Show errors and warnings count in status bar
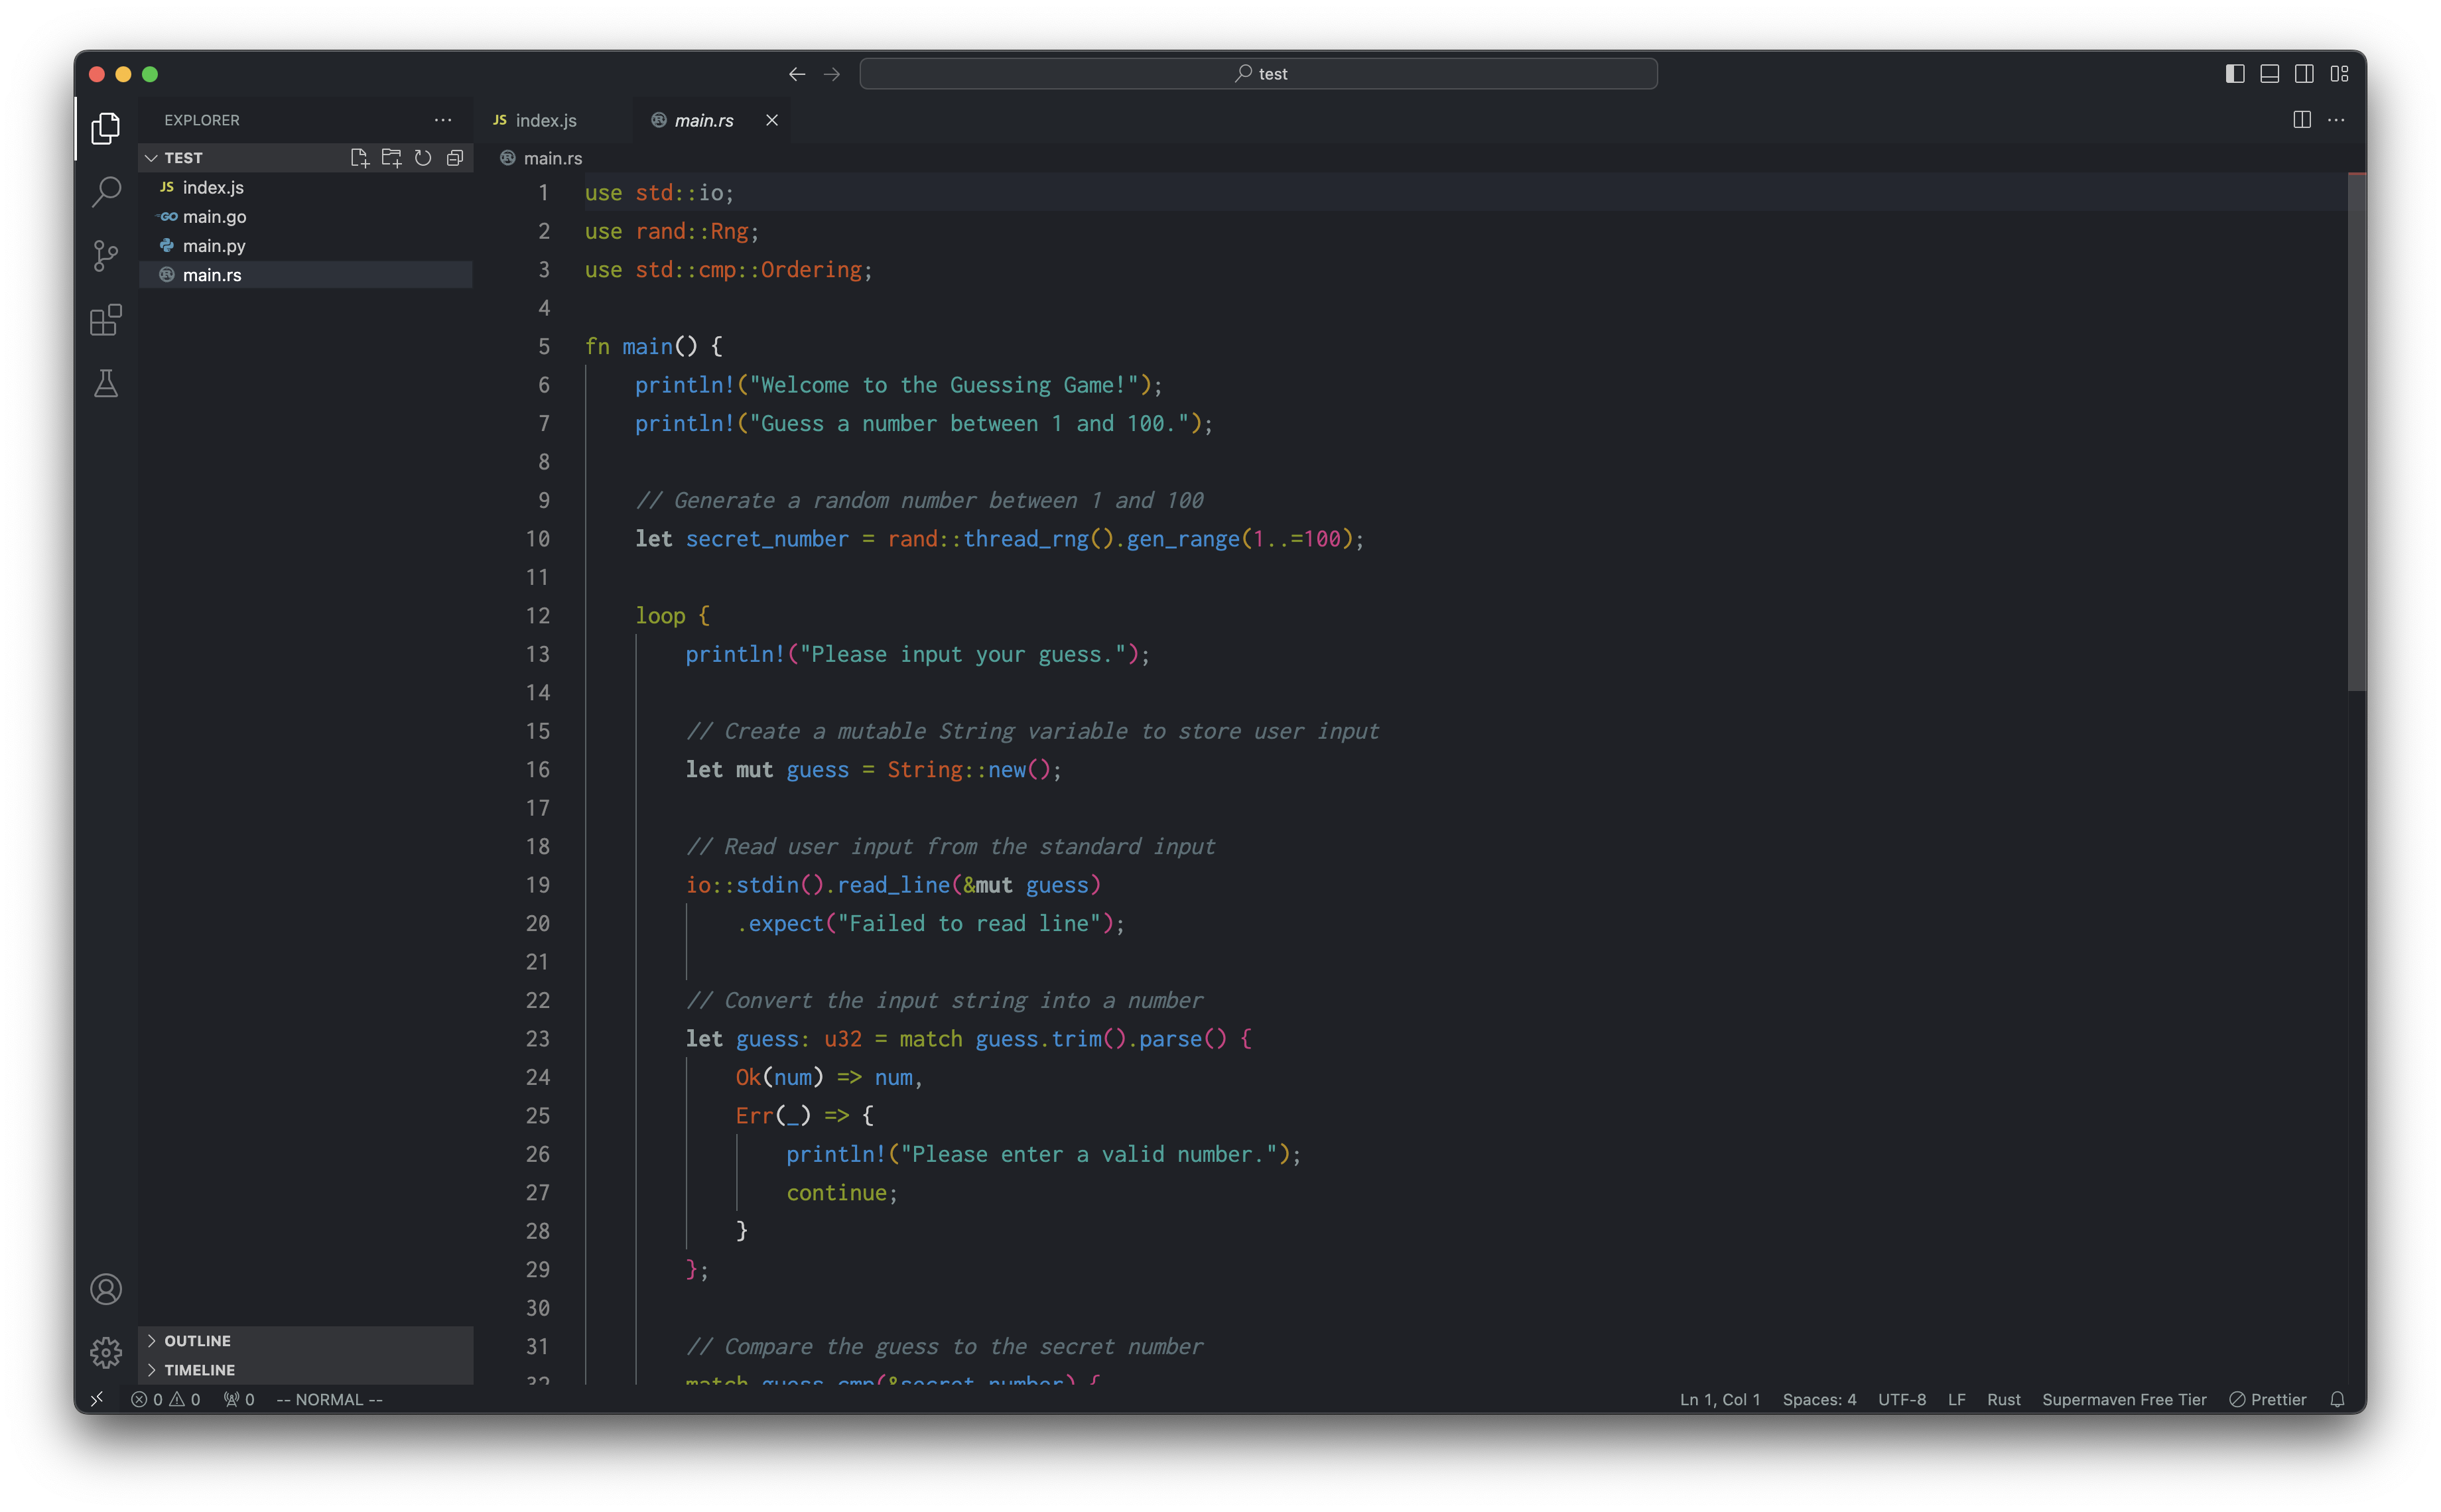Image resolution: width=2441 pixels, height=1512 pixels. [x=166, y=1399]
